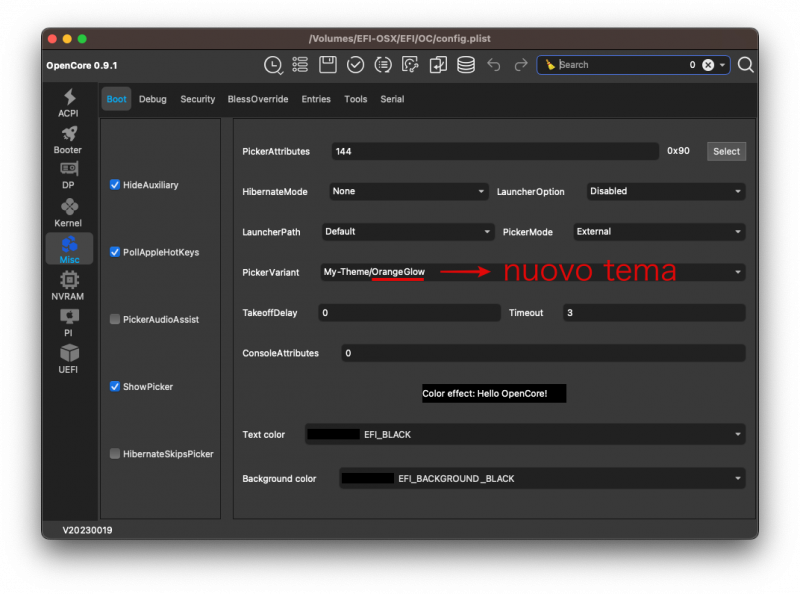Open the UEFI sidebar section
This screenshot has height=594, width=800.
tap(69, 358)
